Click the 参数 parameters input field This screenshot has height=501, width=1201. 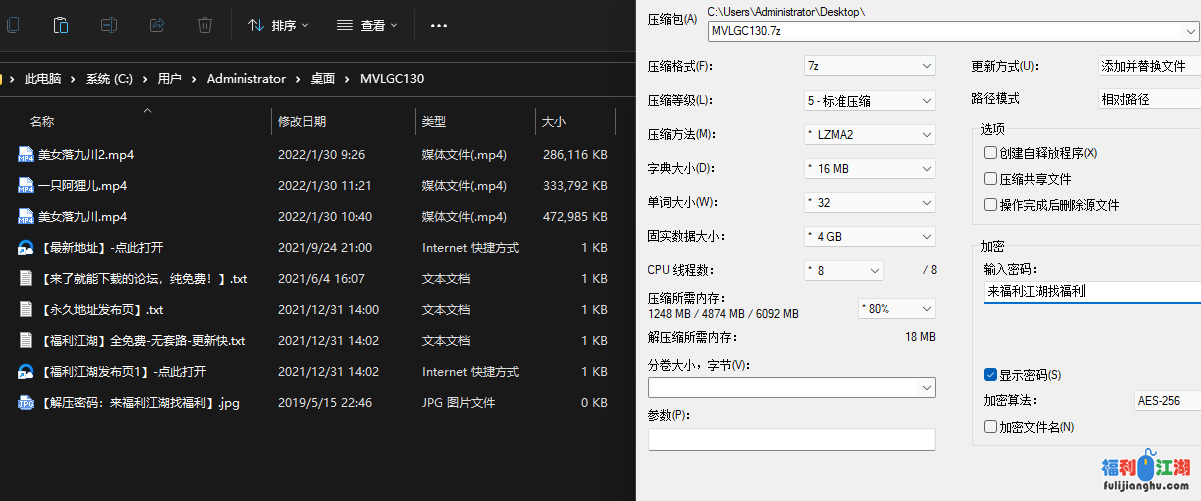coord(791,439)
